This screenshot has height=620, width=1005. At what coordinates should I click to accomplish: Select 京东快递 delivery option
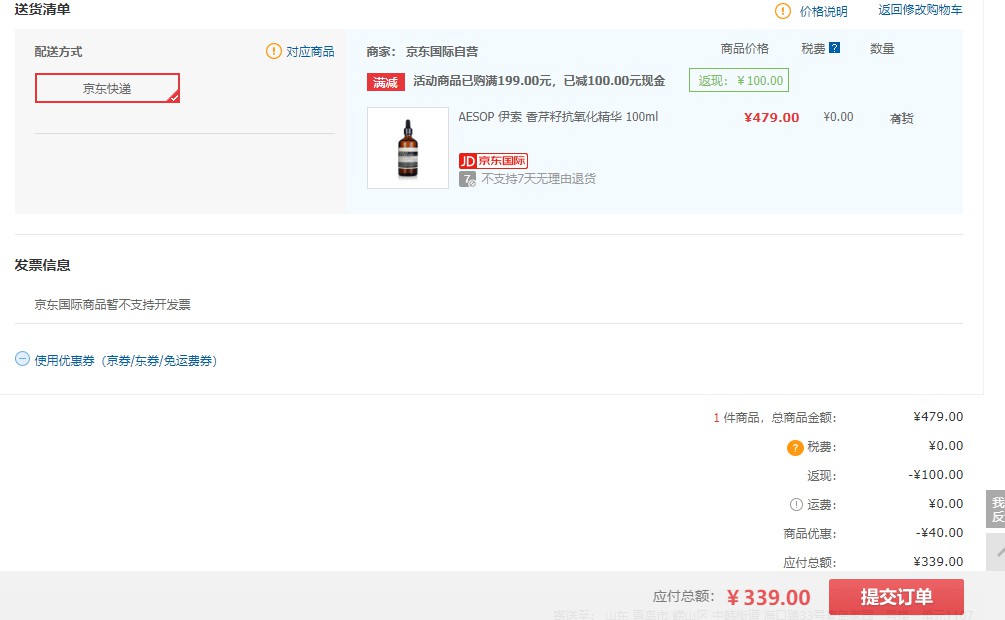tap(107, 88)
